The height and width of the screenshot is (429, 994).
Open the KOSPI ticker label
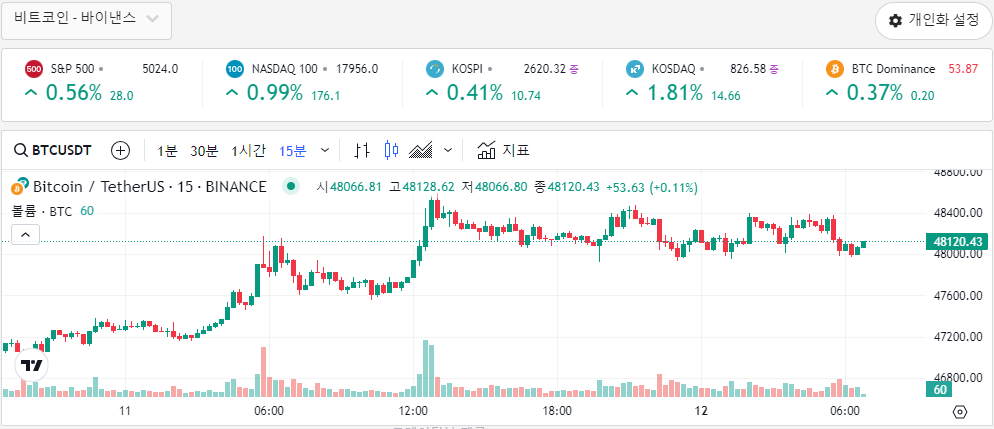click(468, 68)
